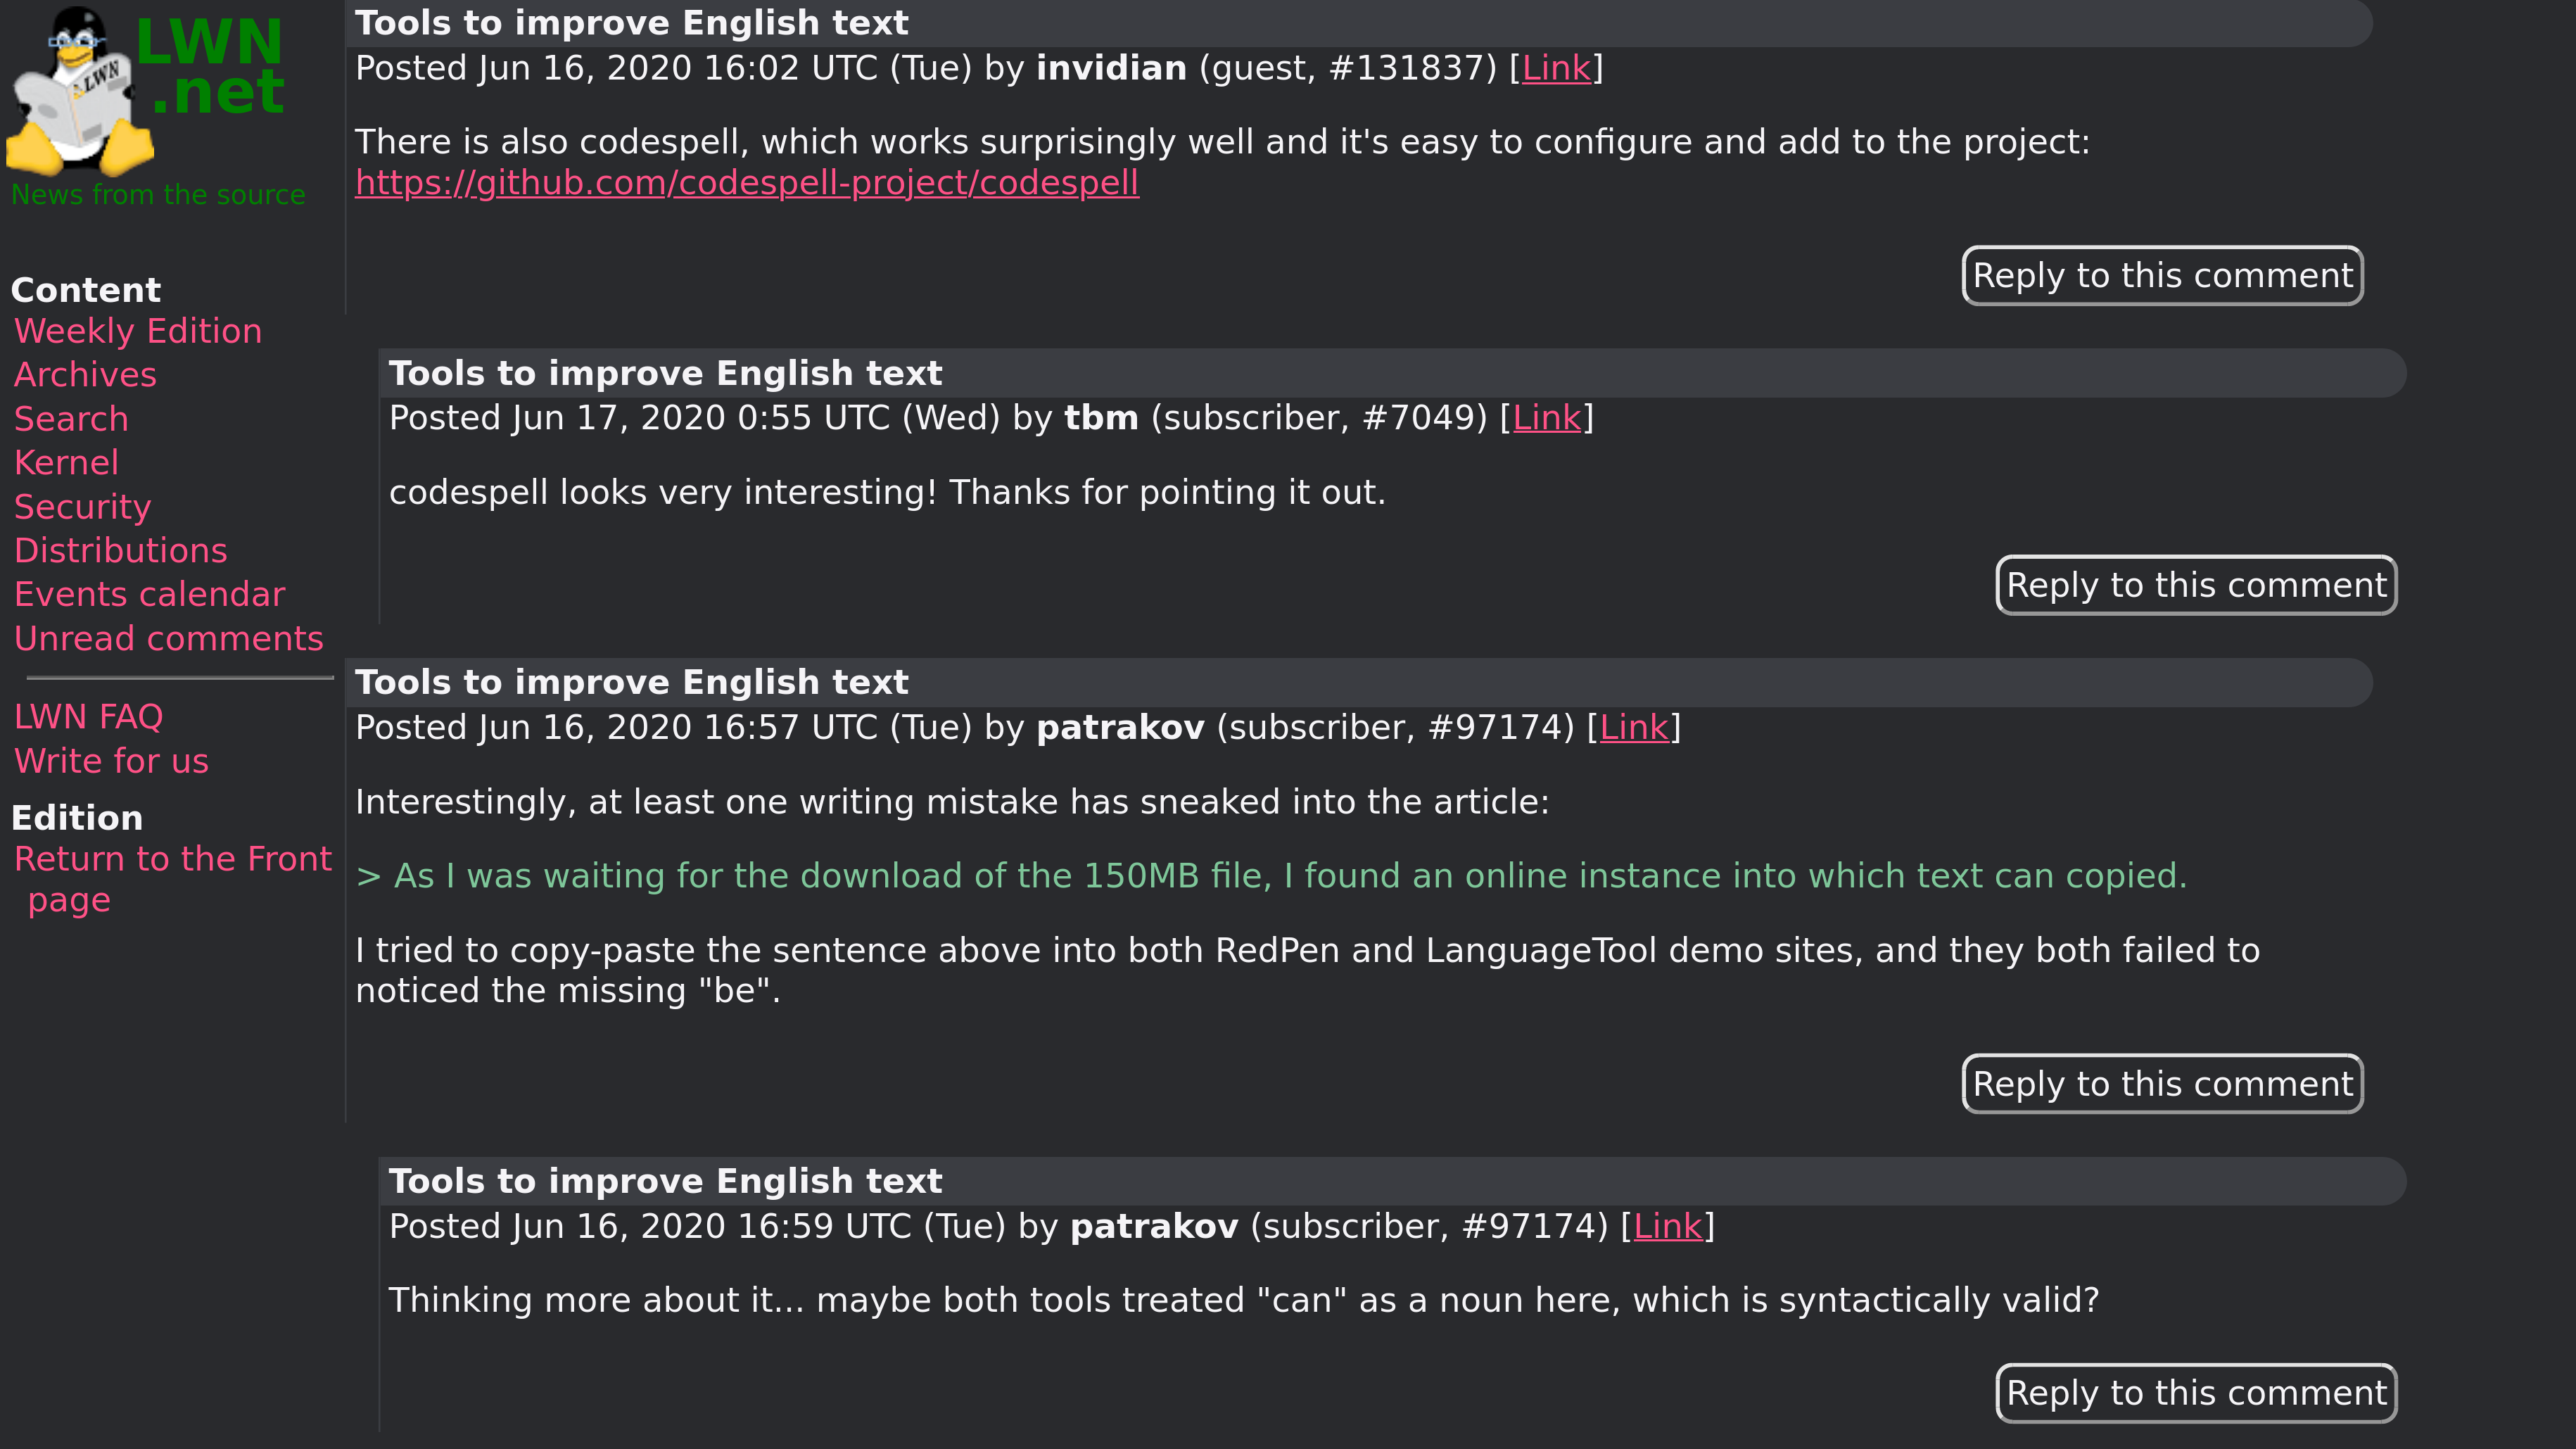
Task: Reply to invidian's codespell comment
Action: tap(2162, 276)
